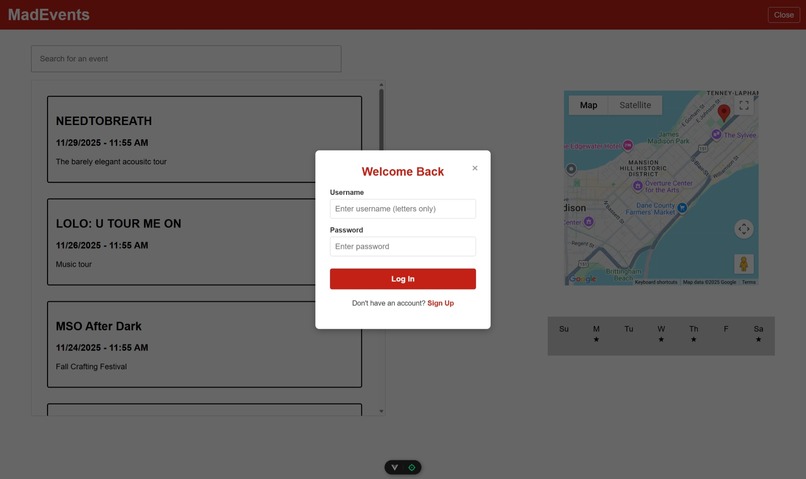Click the red location pin on map
806x479 pixels.
pos(724,113)
